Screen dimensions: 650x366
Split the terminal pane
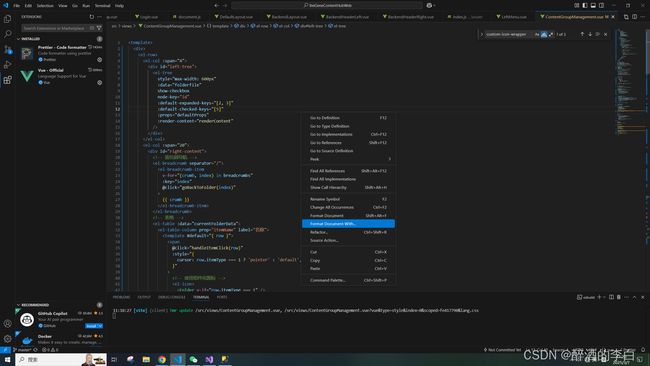click(611, 297)
